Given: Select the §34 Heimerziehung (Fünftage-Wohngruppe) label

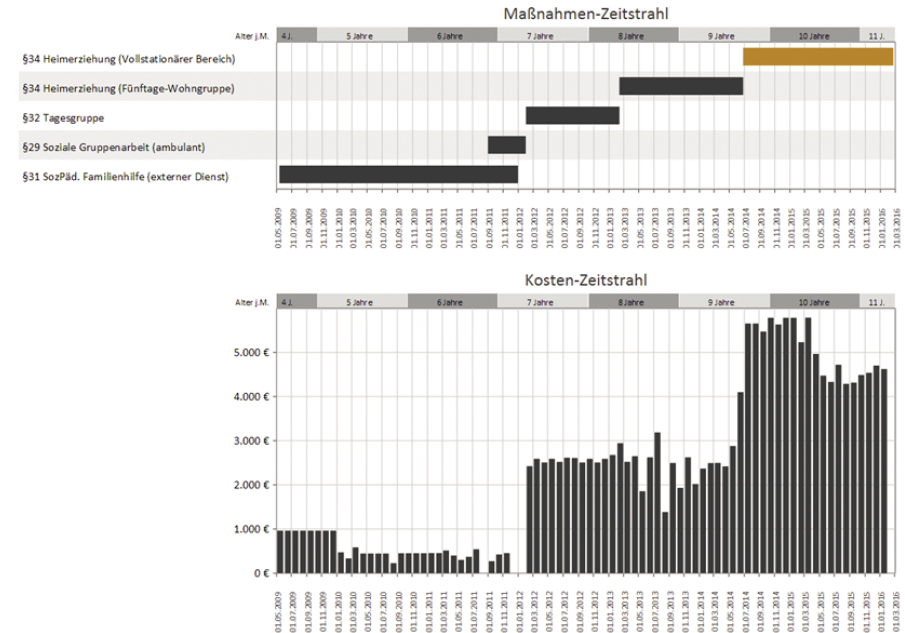Looking at the screenshot, I should coord(127,89).
